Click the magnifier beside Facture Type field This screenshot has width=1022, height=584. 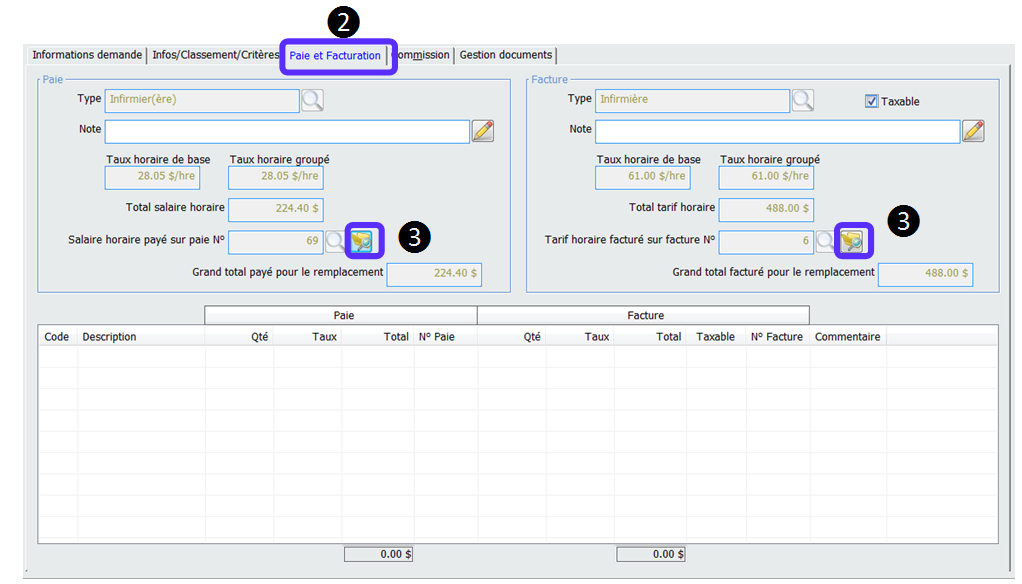[x=802, y=100]
